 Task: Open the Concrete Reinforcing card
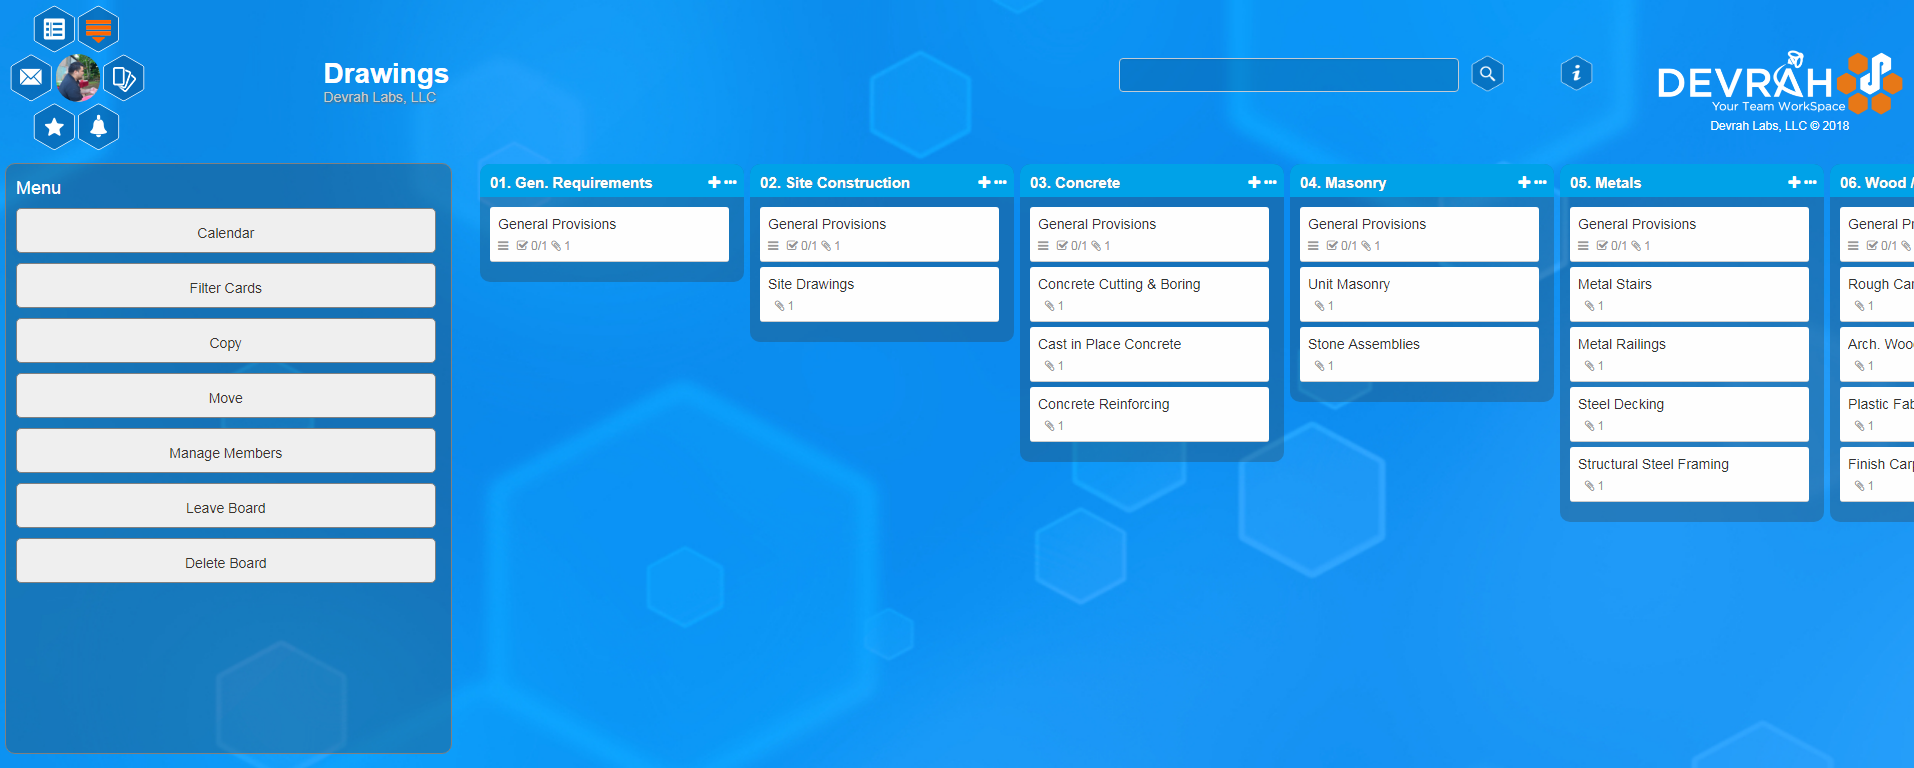[1149, 414]
